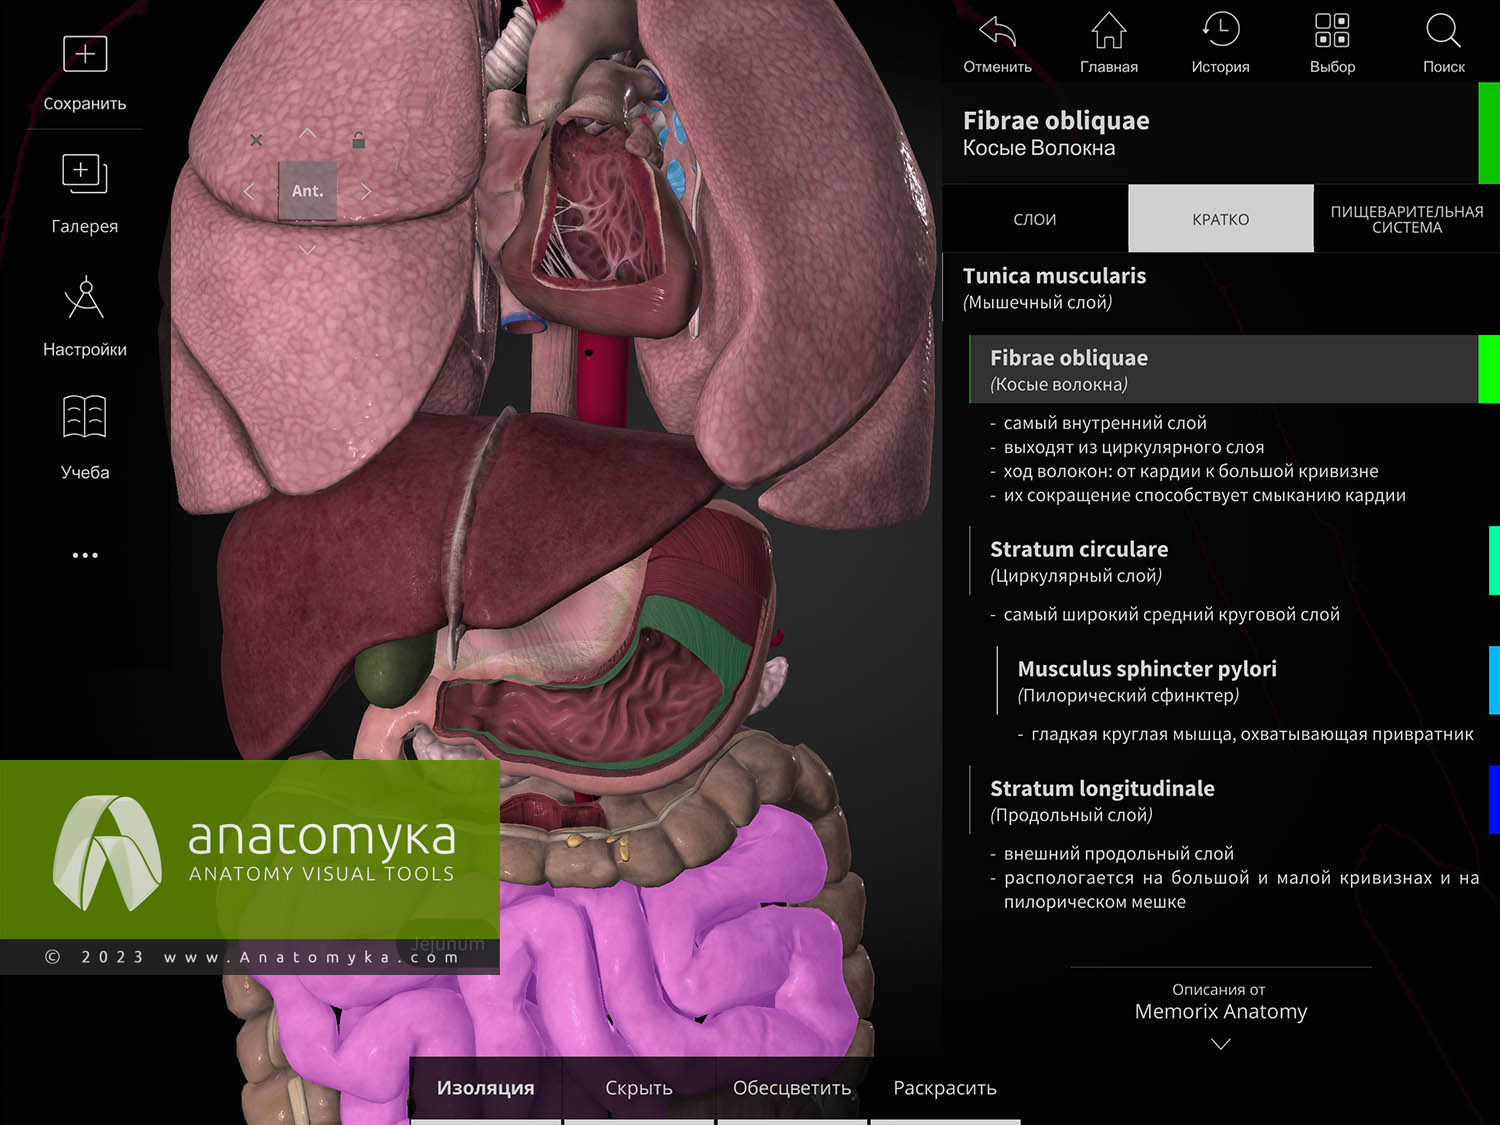Open ПИЩЕВАРИТЕЛЬНАЯ СИСТЕМА tab
1500x1125 pixels.
tap(1407, 219)
